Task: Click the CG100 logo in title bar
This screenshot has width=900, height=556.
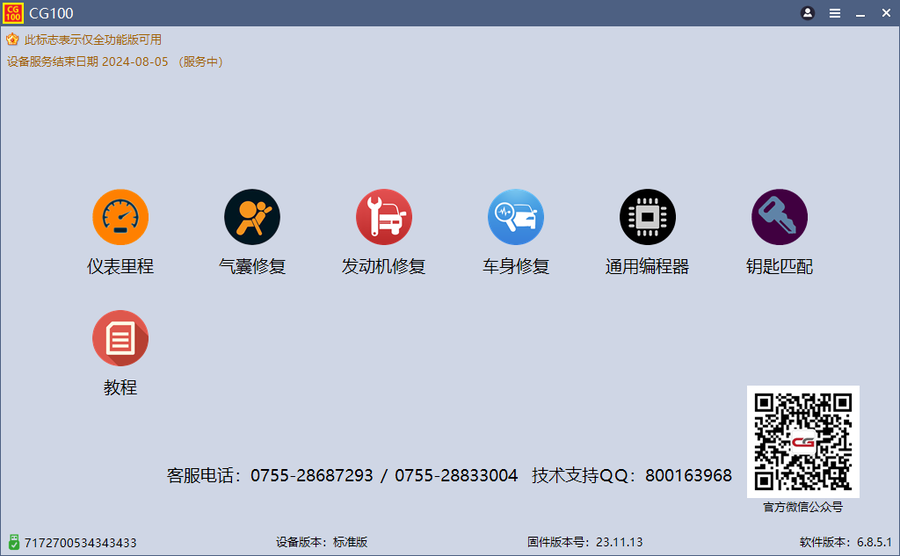Action: pyautogui.click(x=13, y=13)
